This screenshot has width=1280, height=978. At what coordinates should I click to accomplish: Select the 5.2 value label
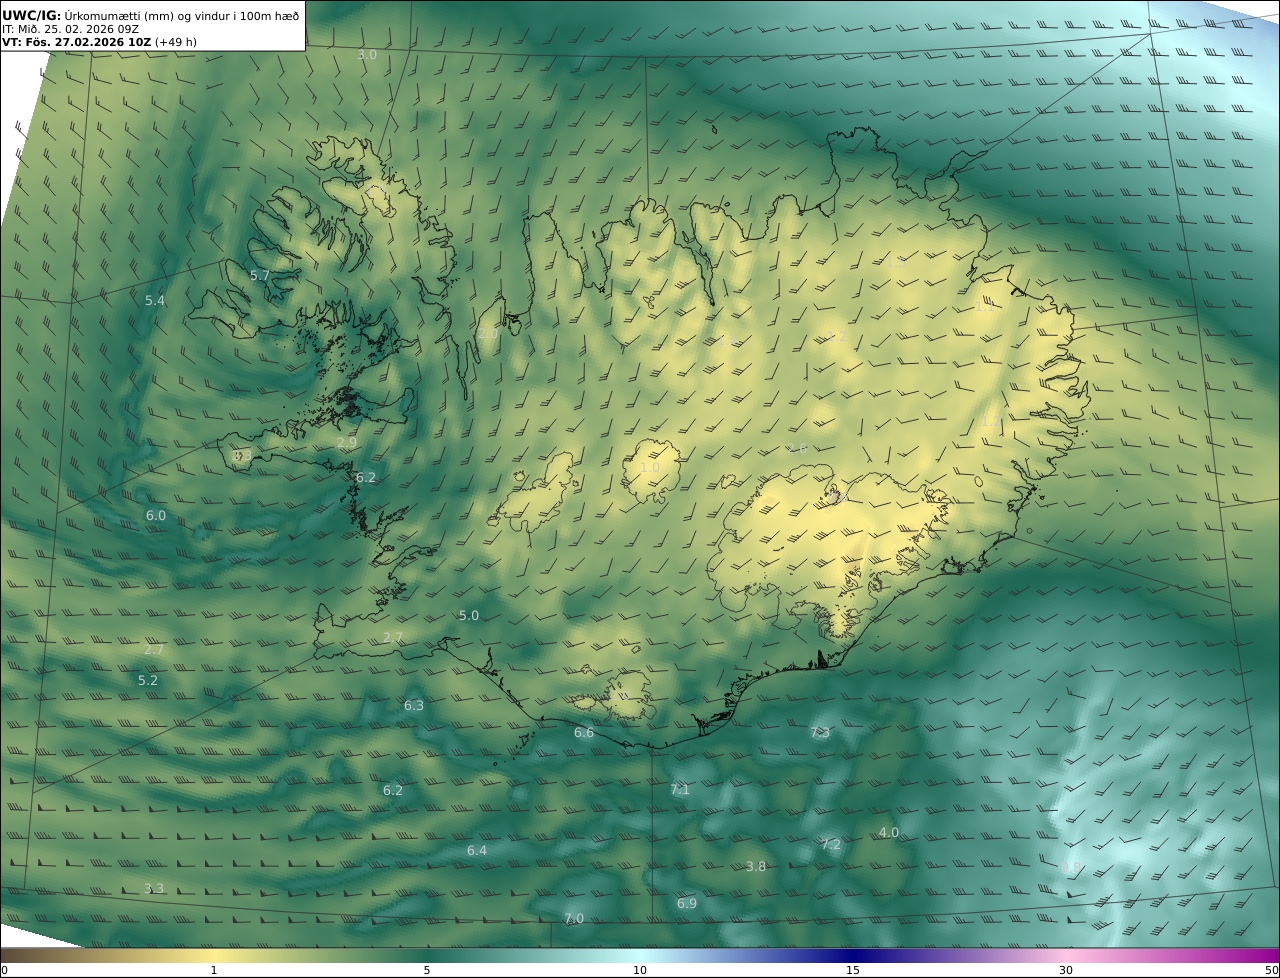(148, 681)
